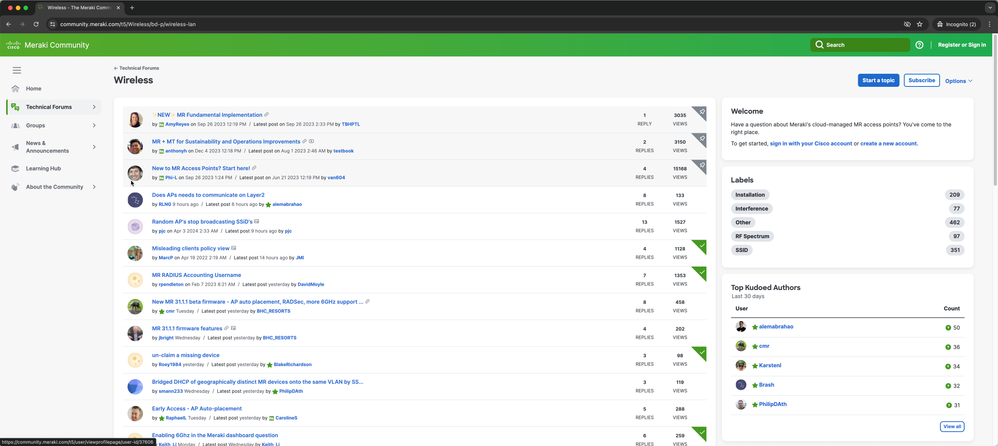Click the Home icon in sidebar
The width and height of the screenshot is (998, 446).
(x=15, y=88)
